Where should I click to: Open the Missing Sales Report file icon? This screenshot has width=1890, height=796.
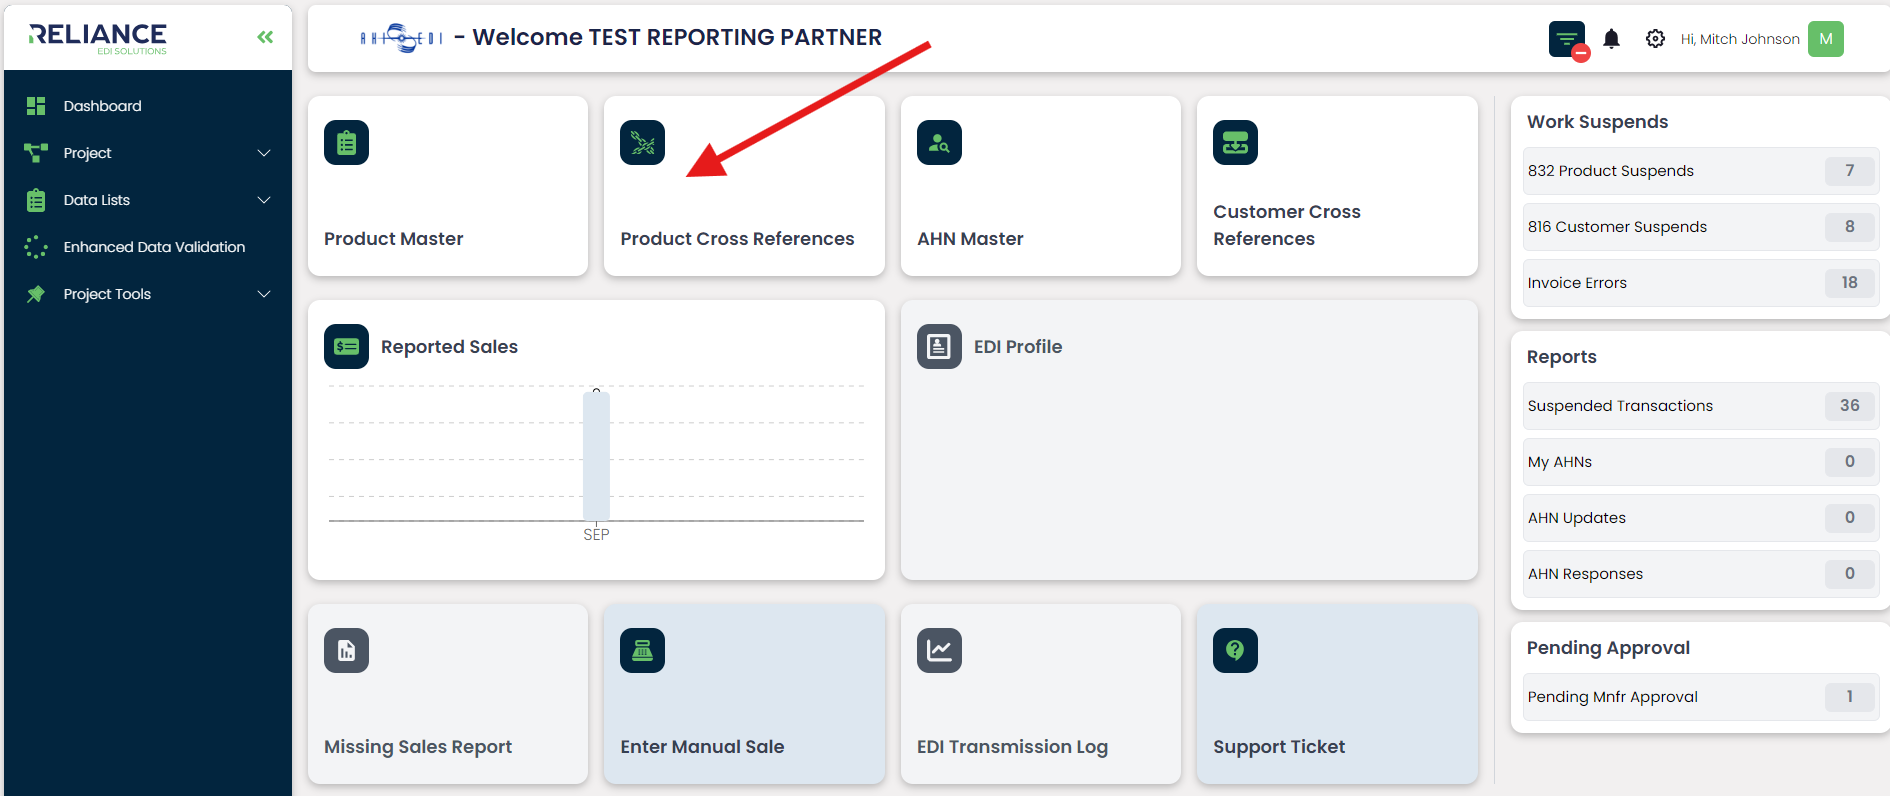click(x=346, y=651)
